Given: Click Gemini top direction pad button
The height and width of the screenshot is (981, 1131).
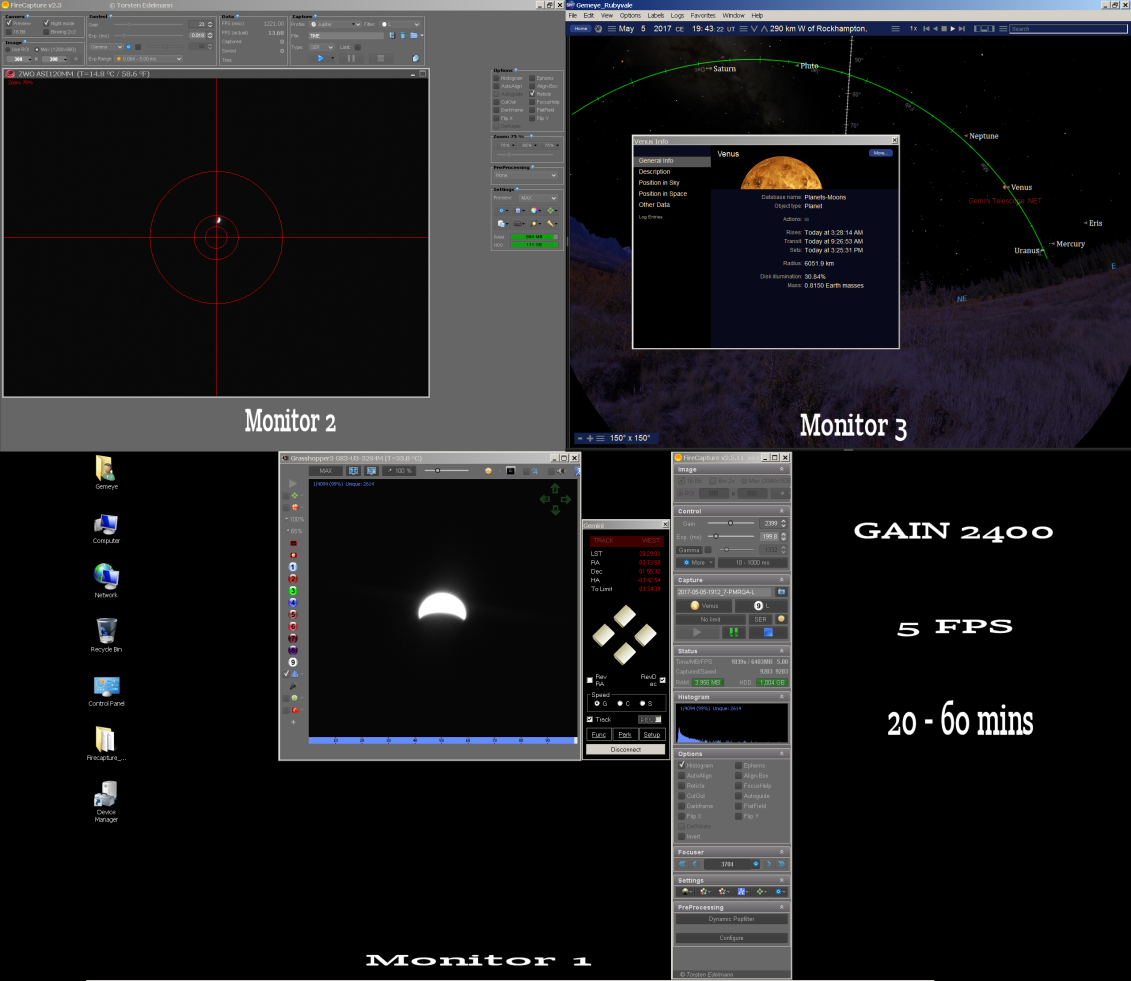Looking at the screenshot, I should (x=625, y=615).
